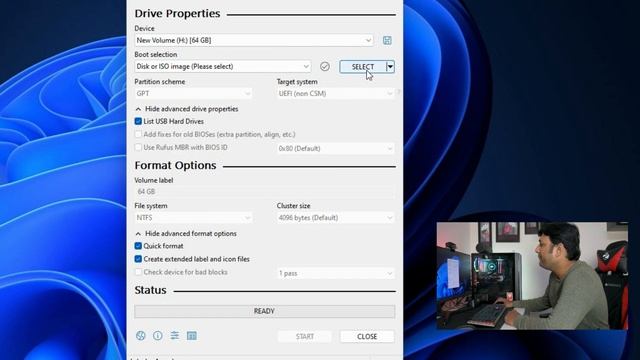Click the Volume label input field
Screen dimensions: 640x360
point(264,191)
